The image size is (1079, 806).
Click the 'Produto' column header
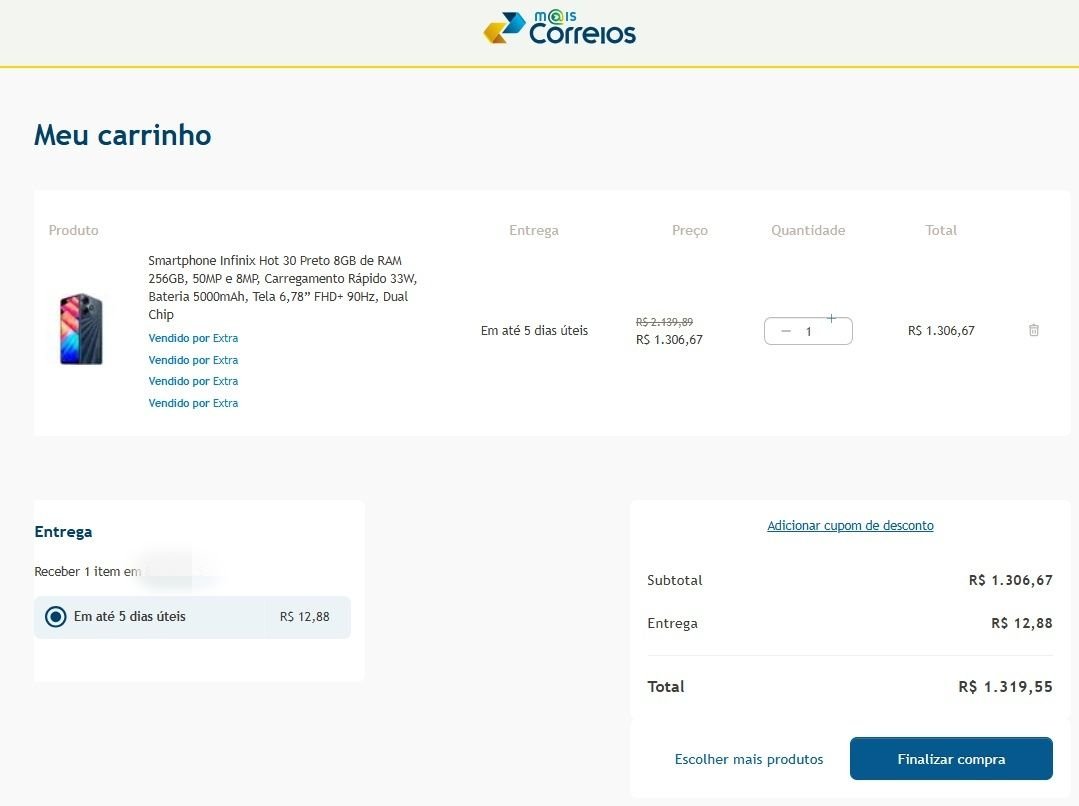74,231
